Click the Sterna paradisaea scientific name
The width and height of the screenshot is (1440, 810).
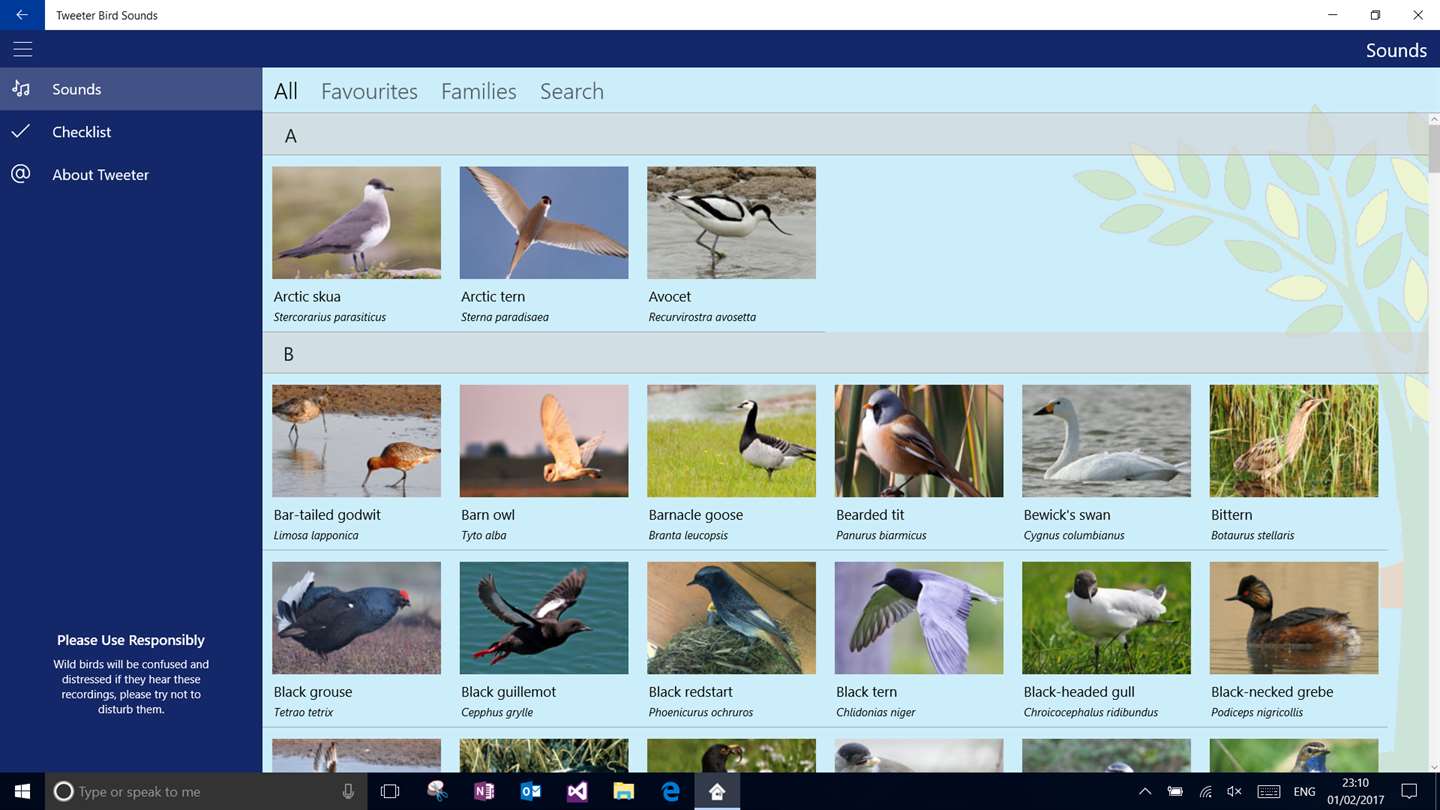505,317
